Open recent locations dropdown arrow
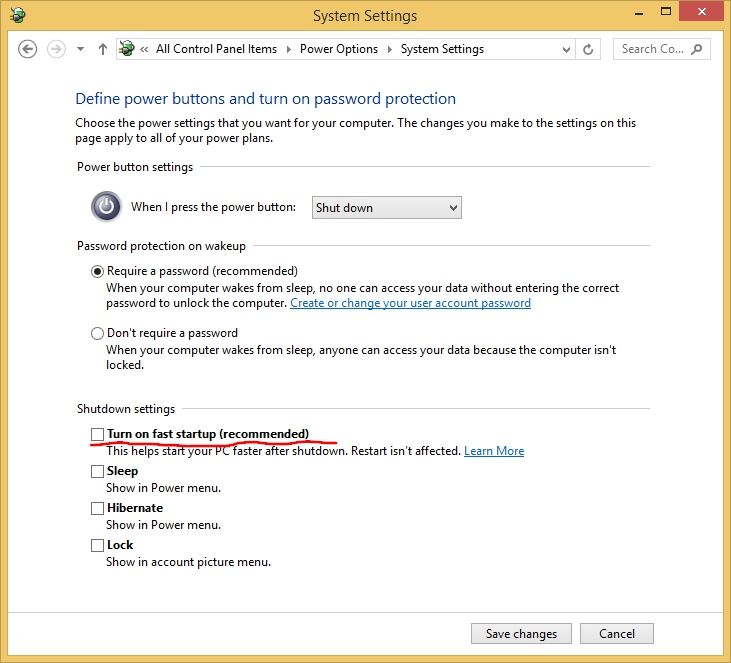The width and height of the screenshot is (731, 663). coord(81,49)
